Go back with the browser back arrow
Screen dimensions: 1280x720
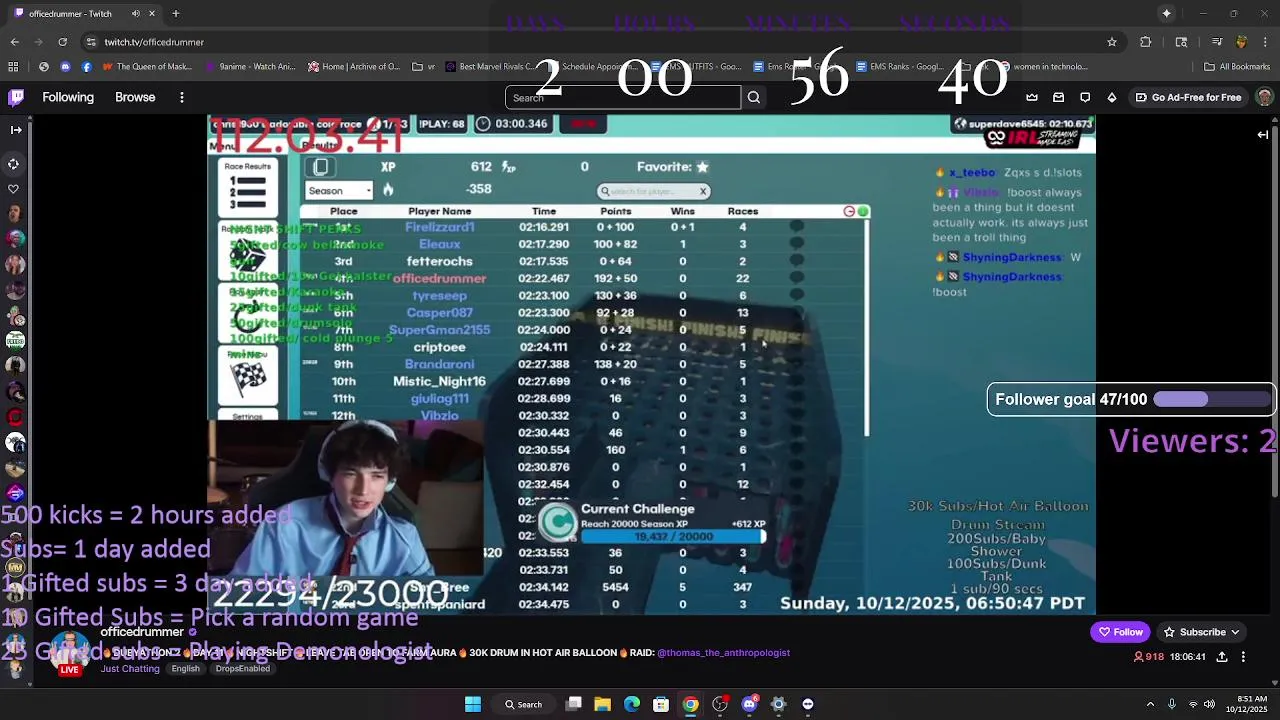coord(14,42)
